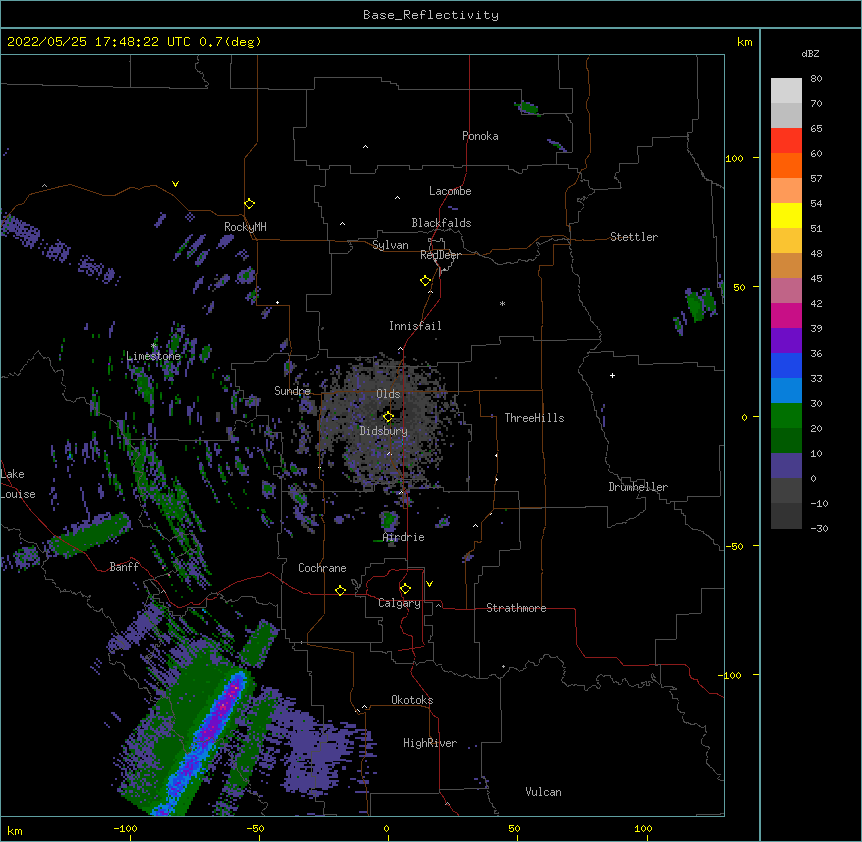Click the Banff label

coord(124,567)
